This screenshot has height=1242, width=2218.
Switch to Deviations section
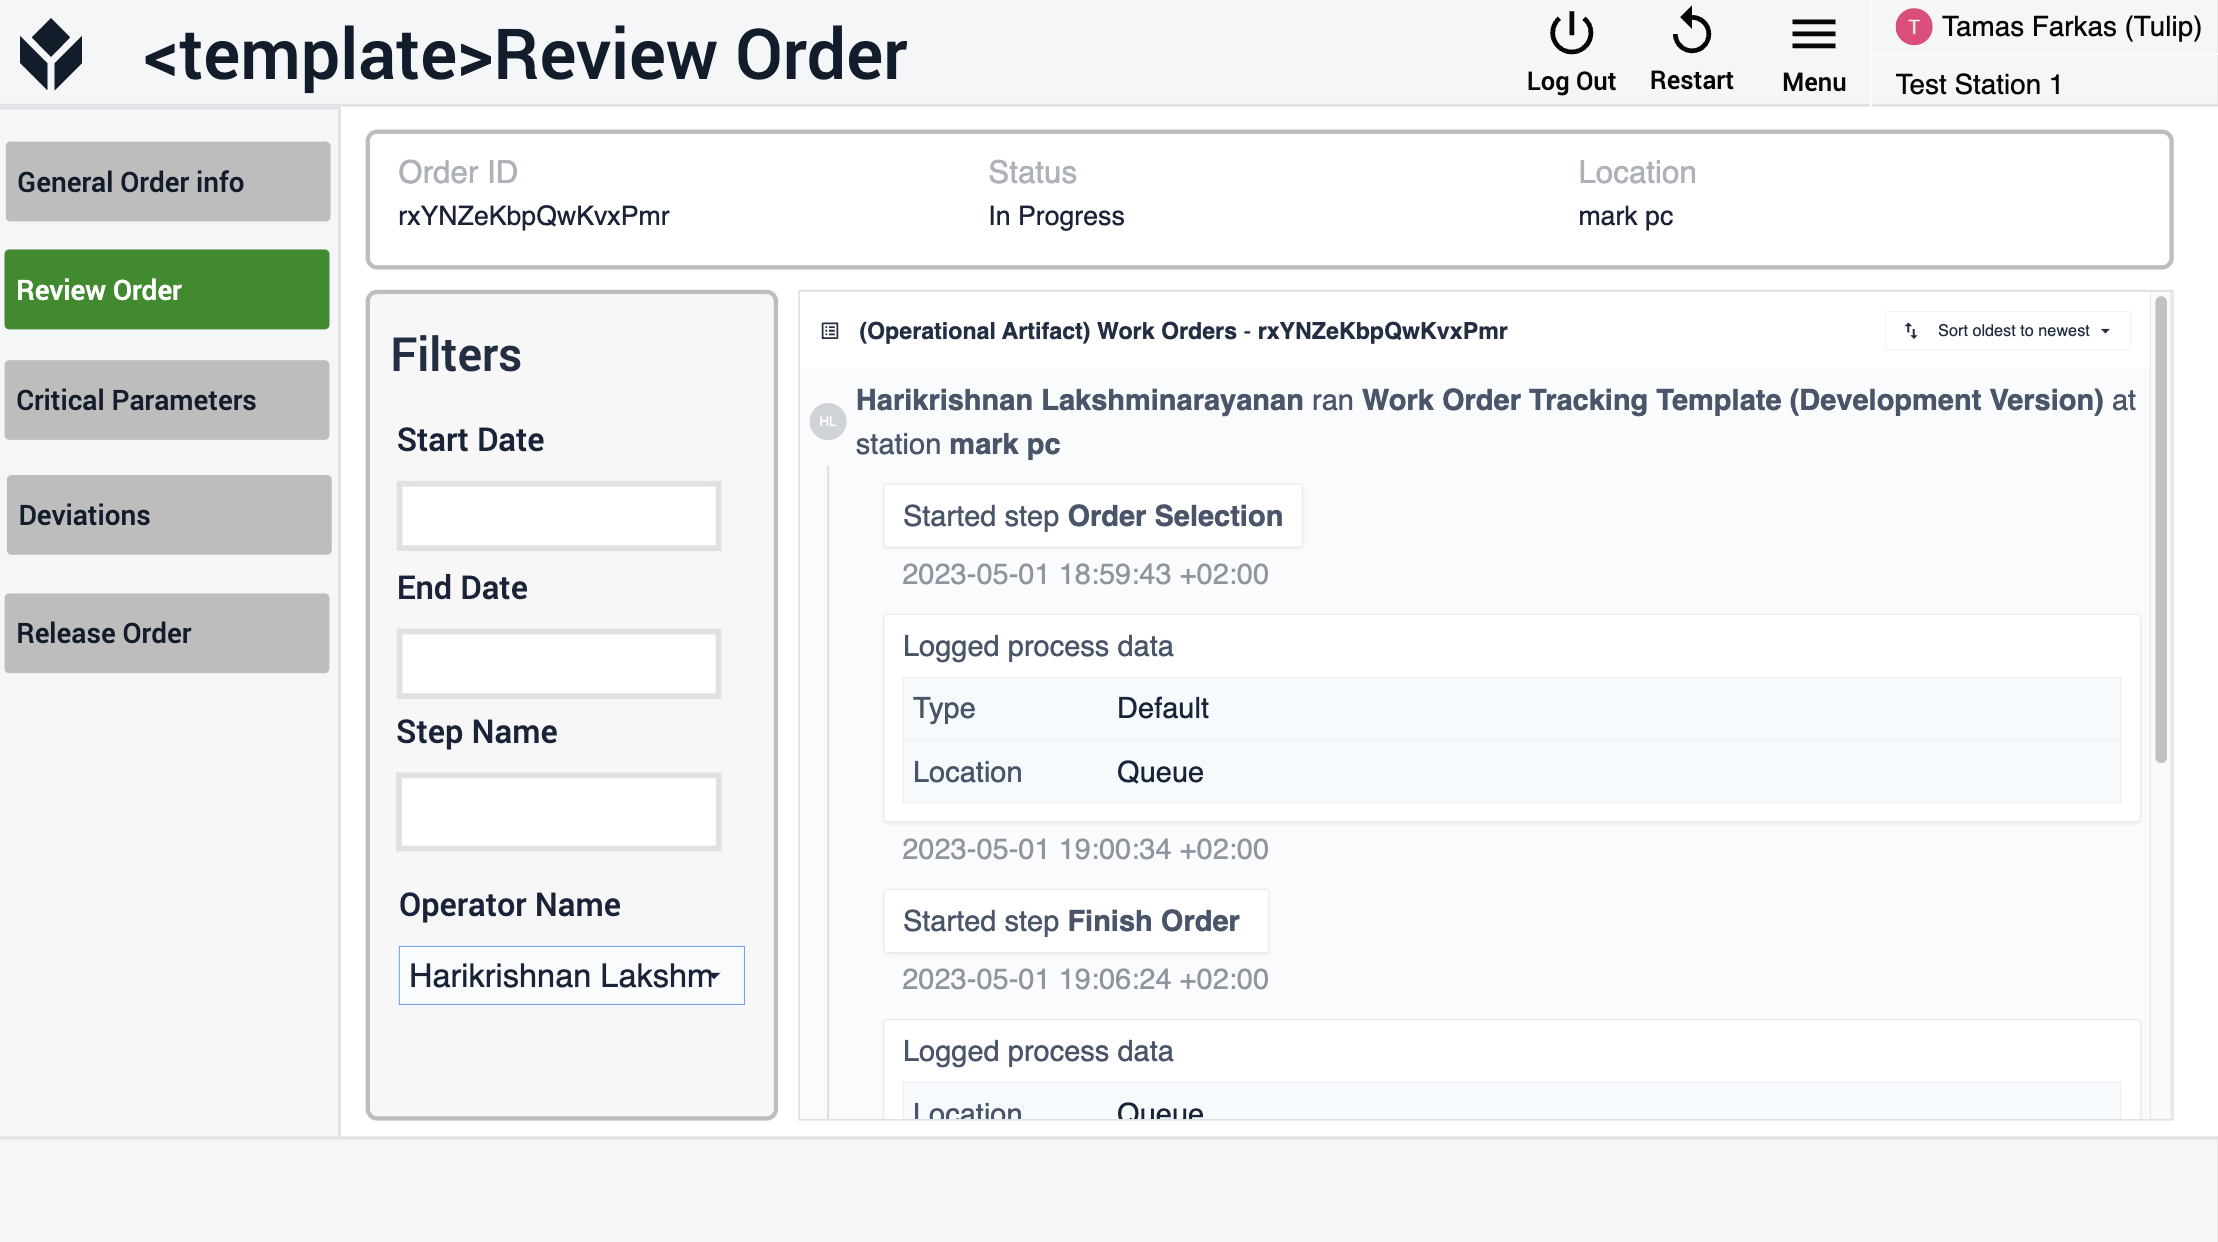(x=169, y=515)
